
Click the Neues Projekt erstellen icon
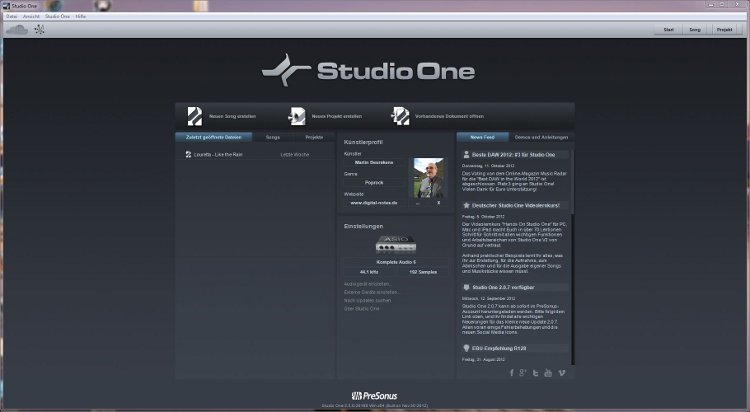point(297,116)
